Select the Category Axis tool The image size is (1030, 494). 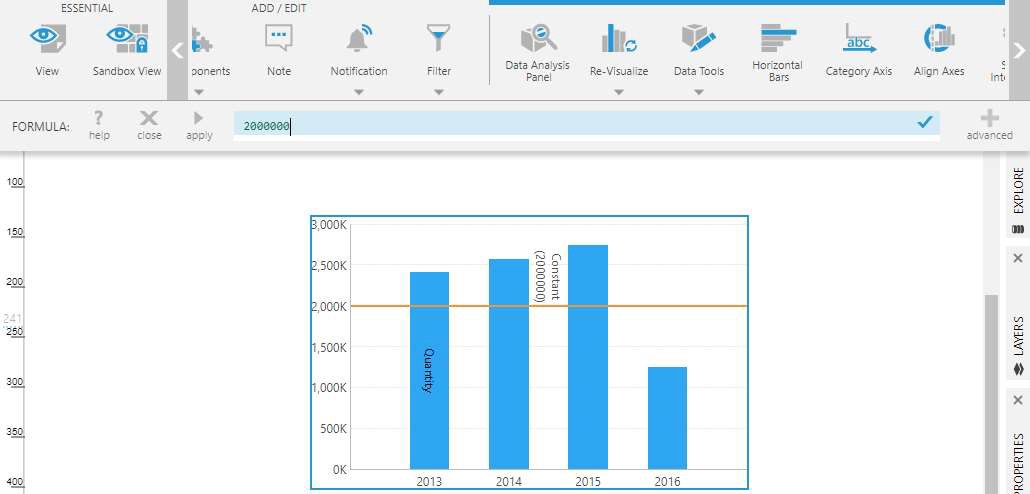coord(858,40)
